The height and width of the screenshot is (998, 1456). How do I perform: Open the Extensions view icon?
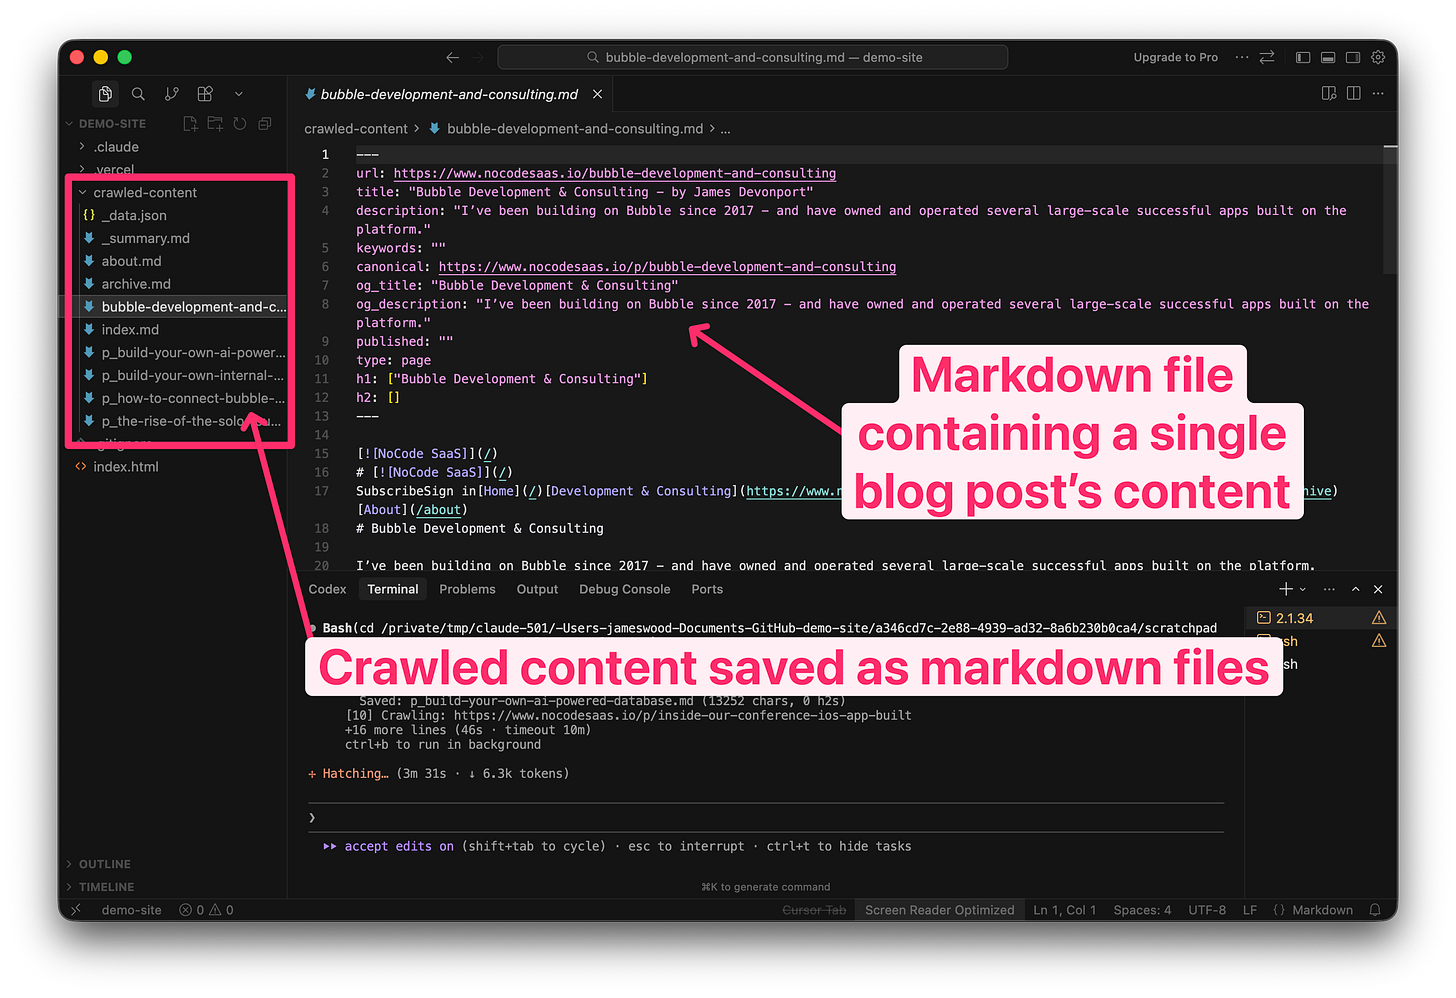205,94
